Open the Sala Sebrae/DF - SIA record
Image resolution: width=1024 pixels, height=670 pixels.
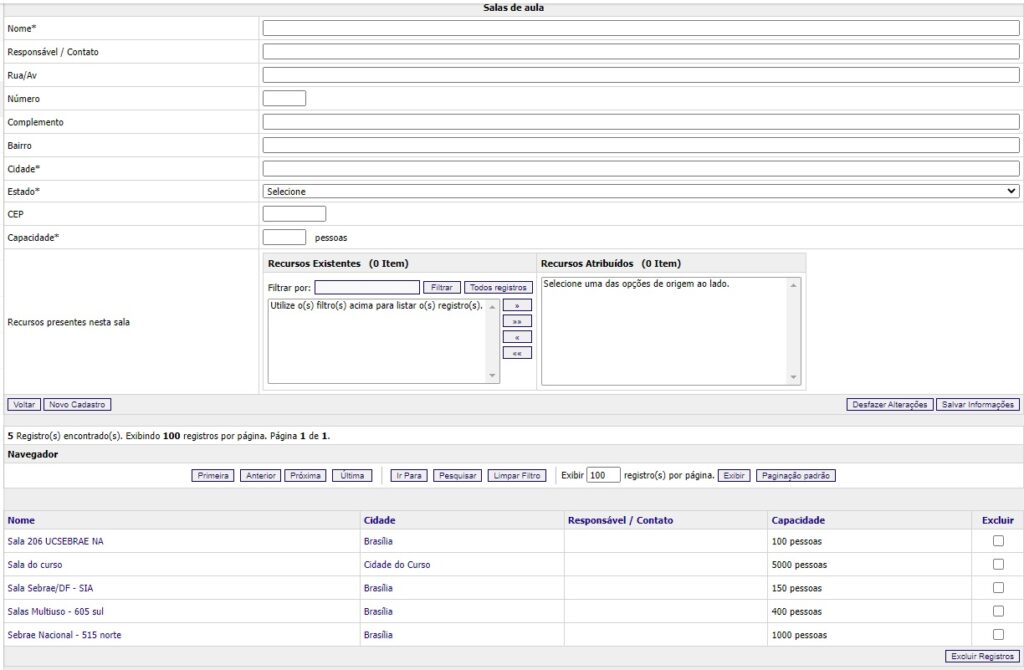(50, 588)
